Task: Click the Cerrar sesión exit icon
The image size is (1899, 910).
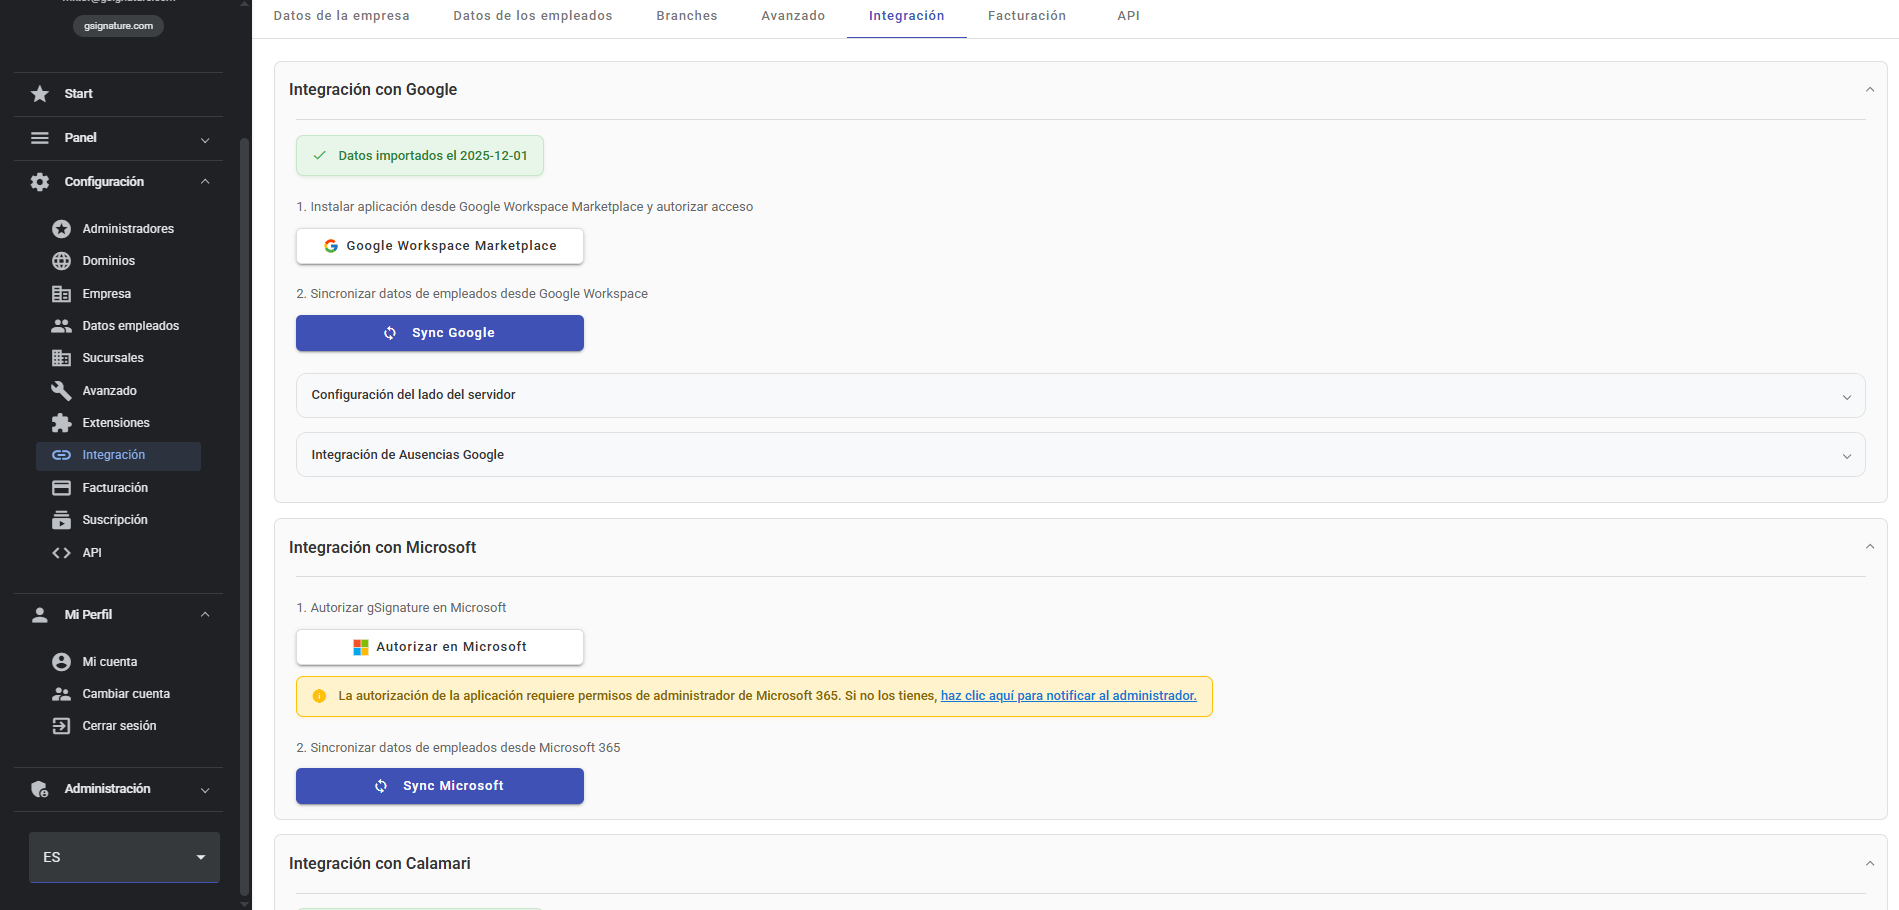Action: coord(61,726)
